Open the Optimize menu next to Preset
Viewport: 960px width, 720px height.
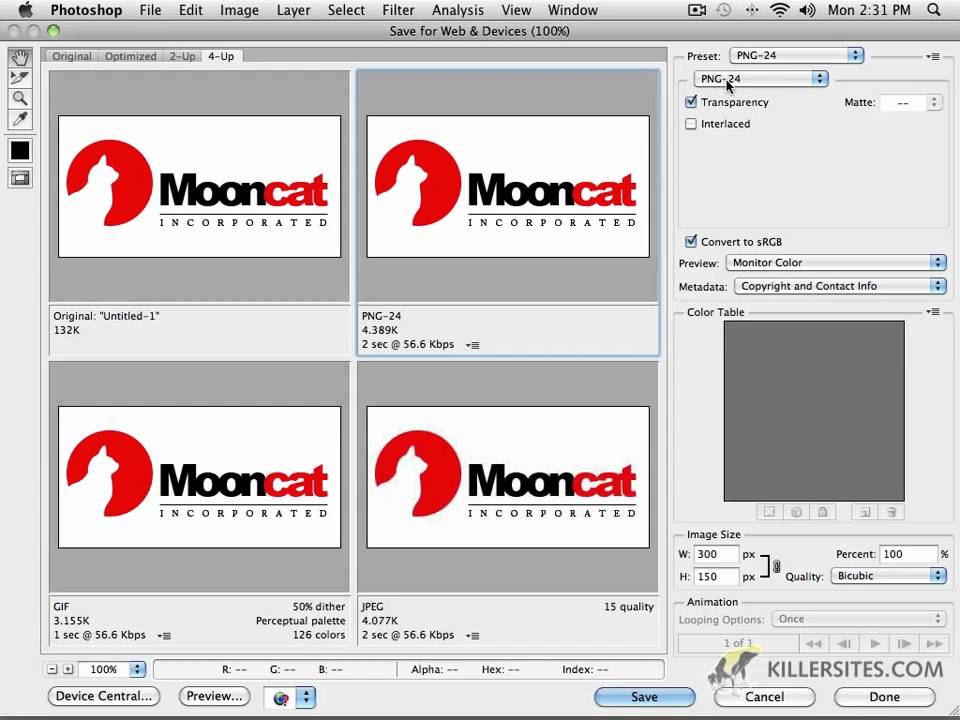pos(932,56)
